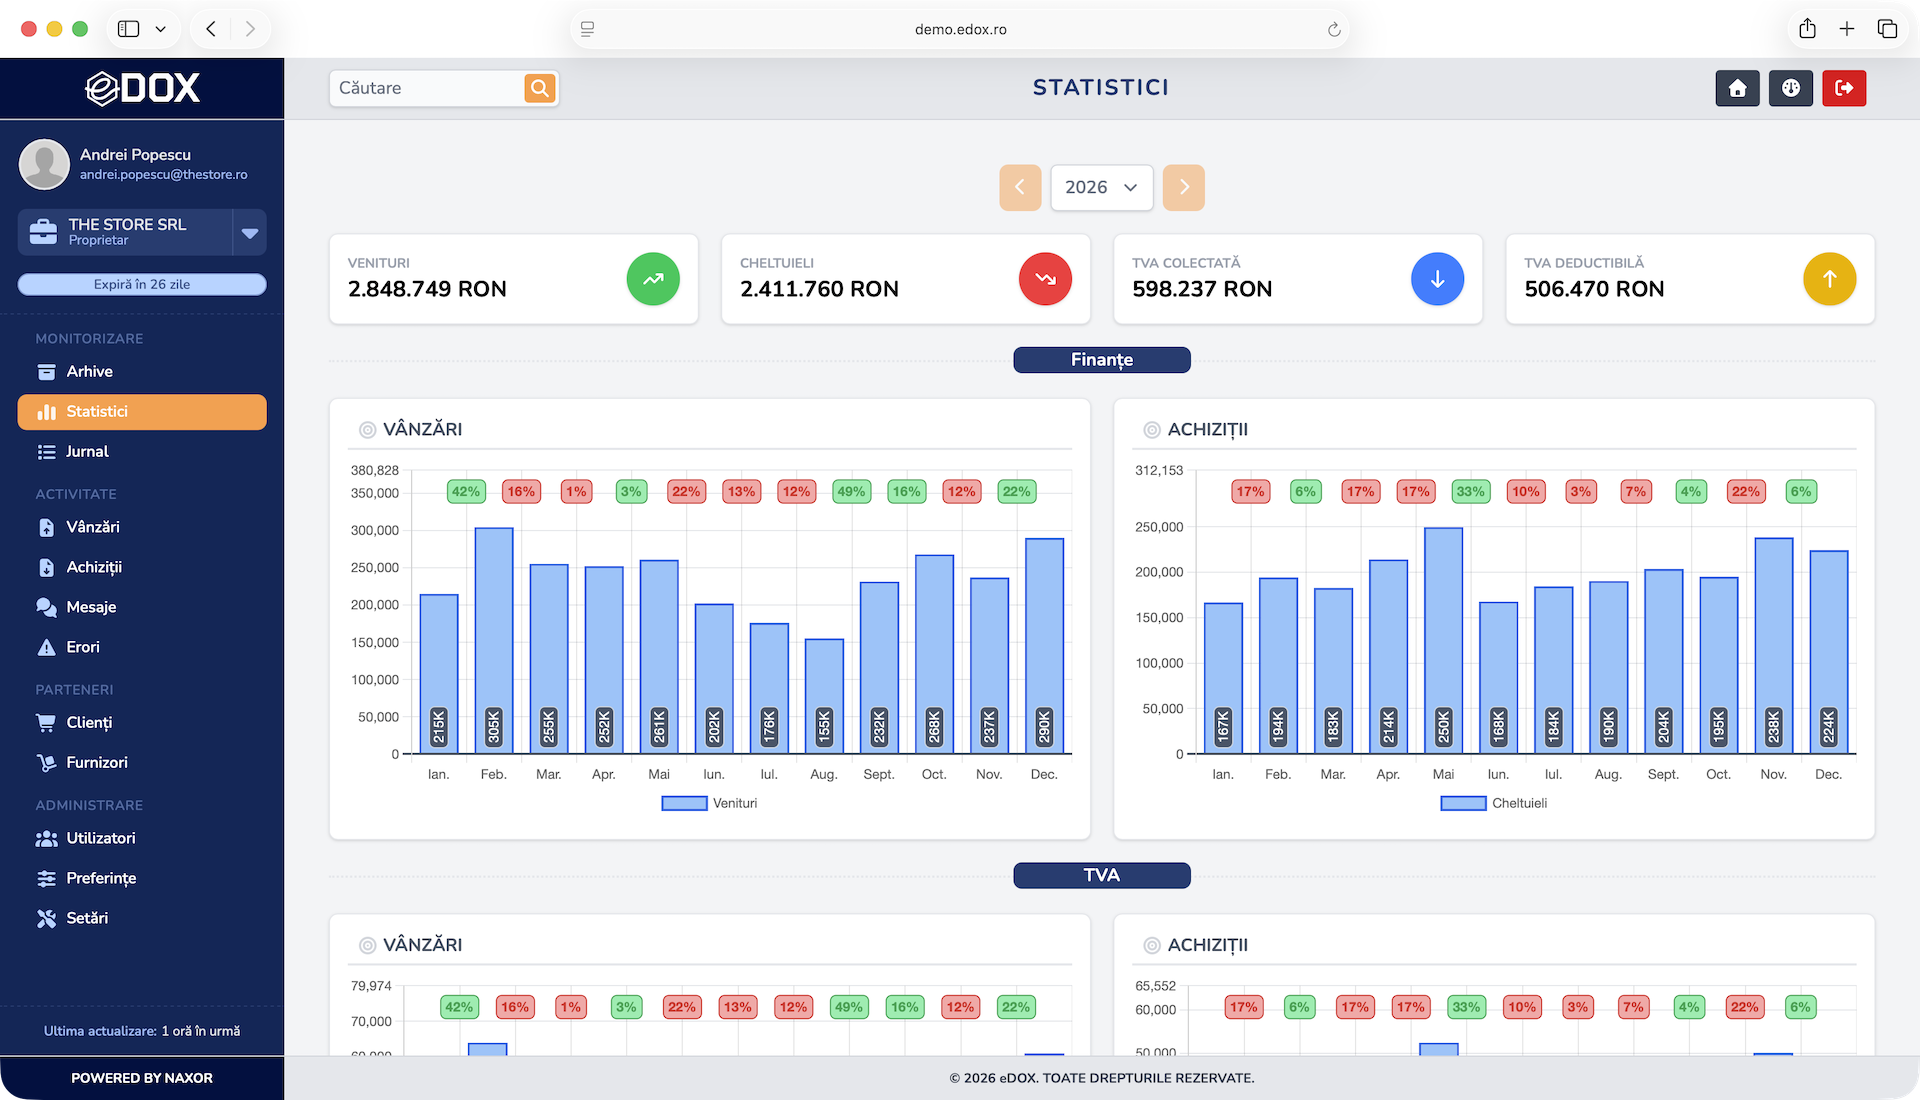
Task: Go to previous year with left chevron
Action: coord(1020,188)
